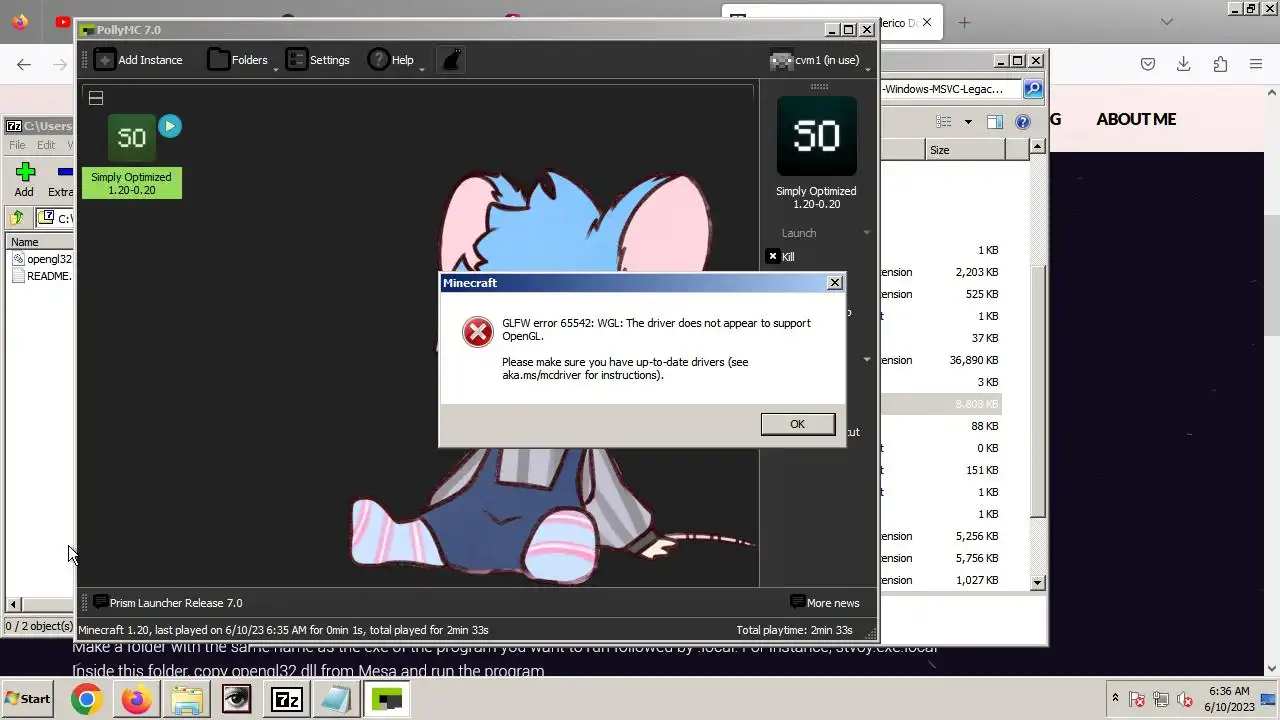Screen dimensions: 1280x720
Task: Collapse the instance group toggle
Action: (x=96, y=98)
